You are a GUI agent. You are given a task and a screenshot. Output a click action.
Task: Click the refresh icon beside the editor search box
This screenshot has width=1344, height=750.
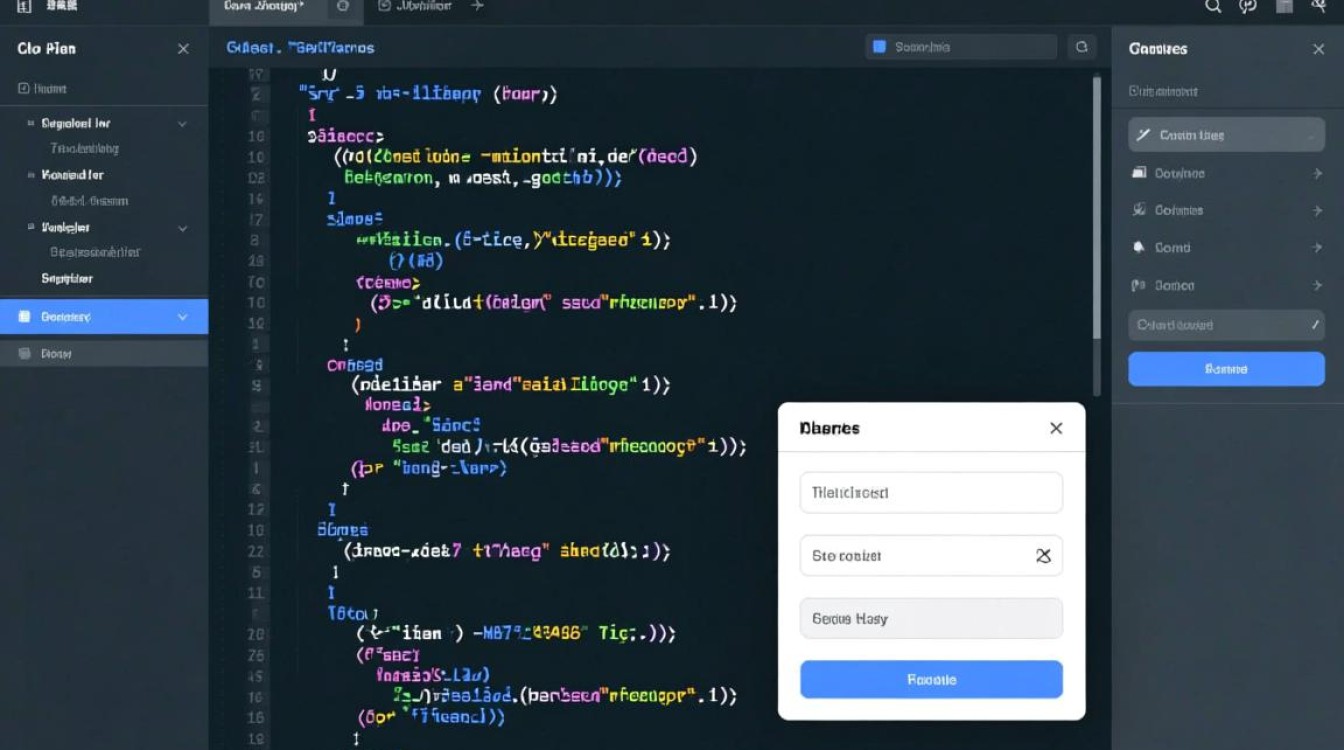coord(1081,47)
